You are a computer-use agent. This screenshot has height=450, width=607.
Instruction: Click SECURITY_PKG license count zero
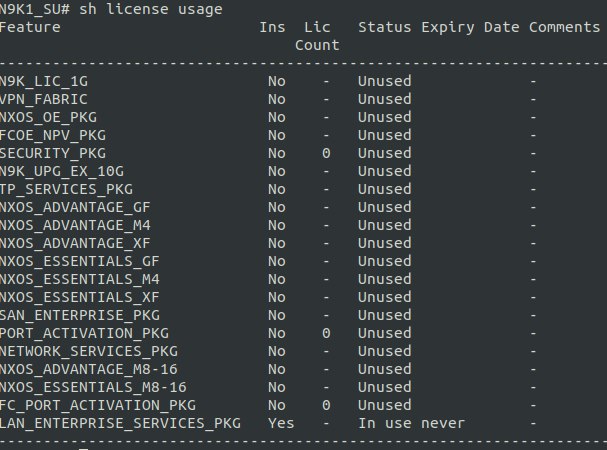[x=326, y=153]
